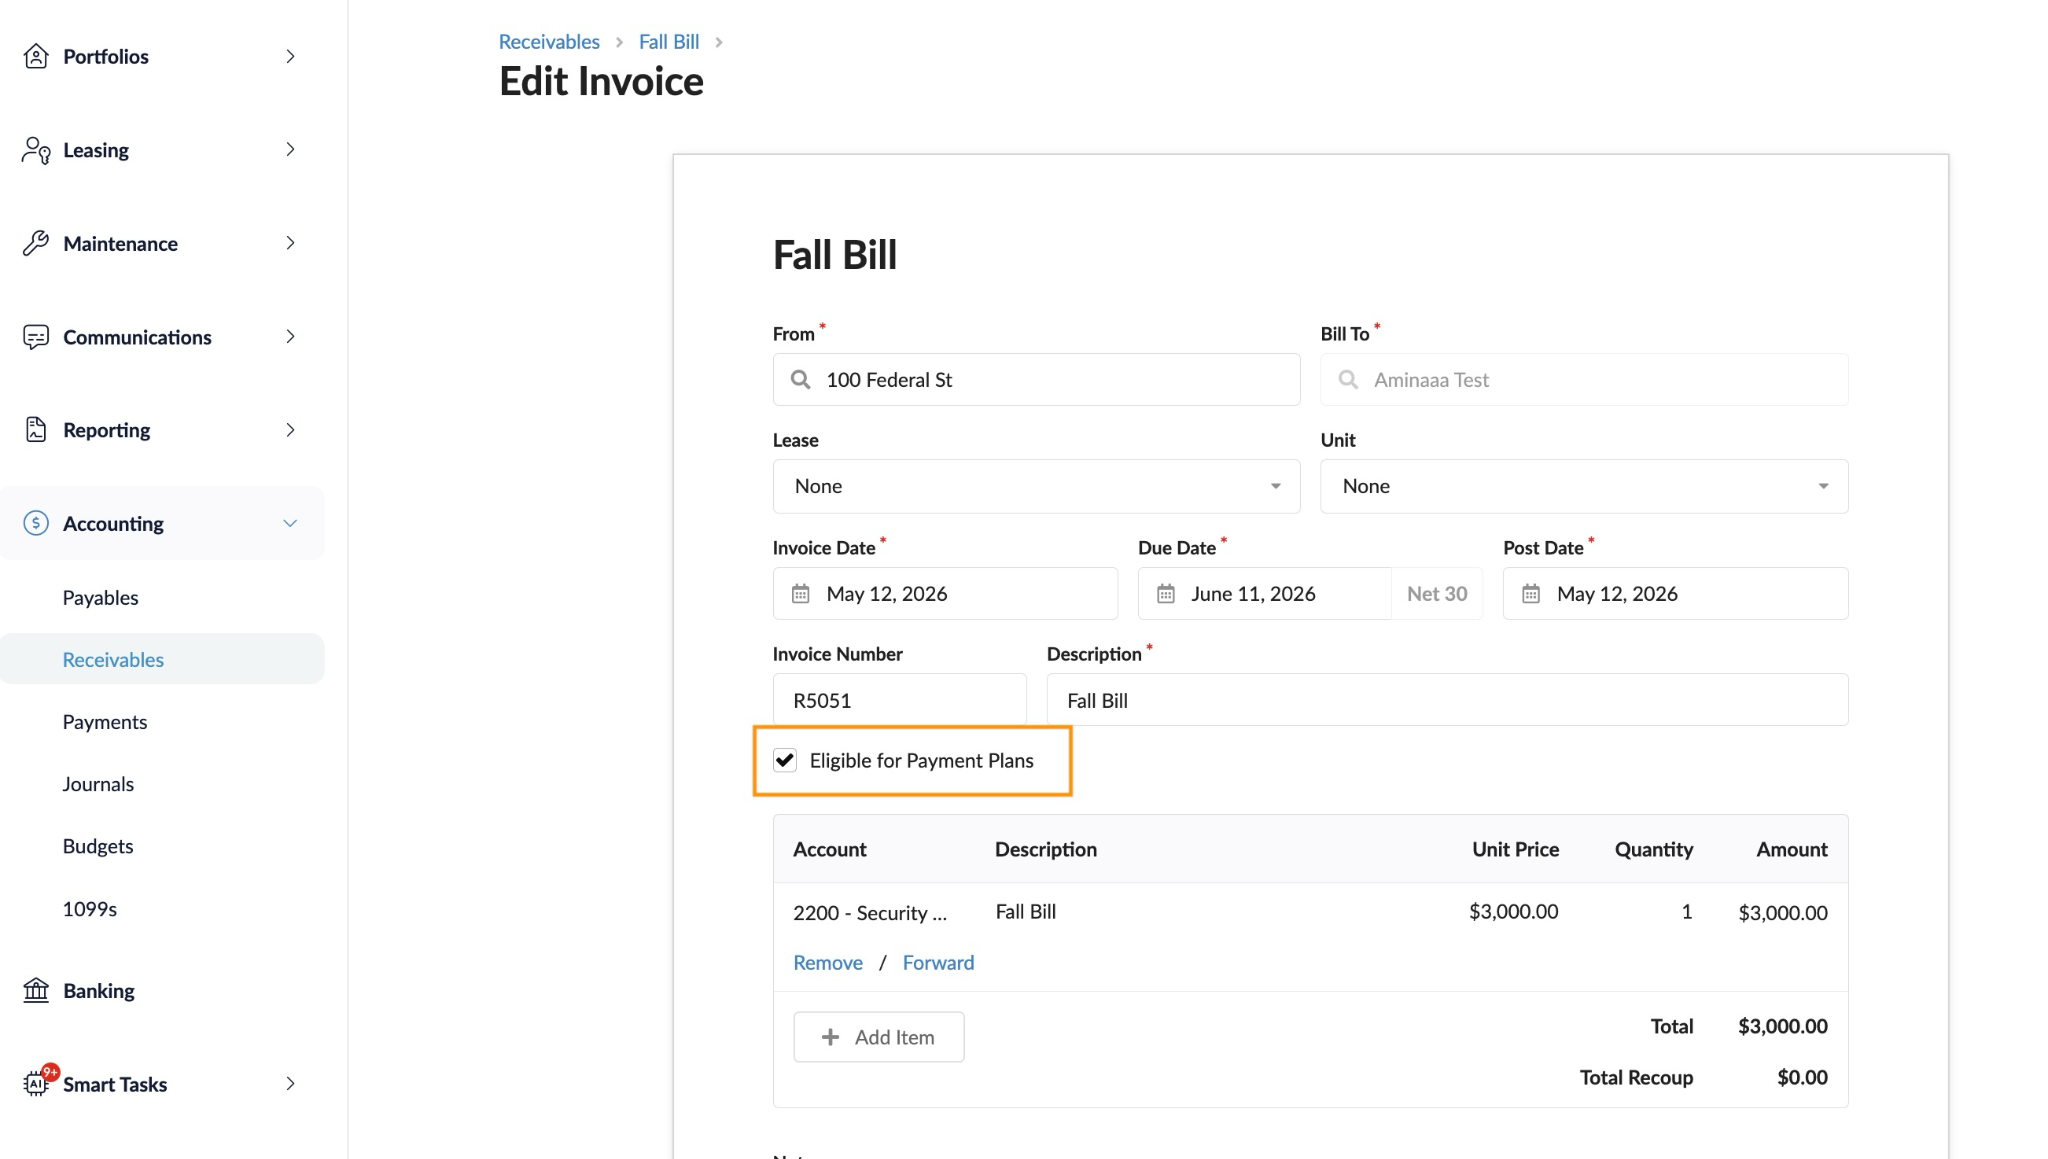Viewport: 2048px width, 1159px height.
Task: Open 1099s in the sidebar
Action: 90,908
